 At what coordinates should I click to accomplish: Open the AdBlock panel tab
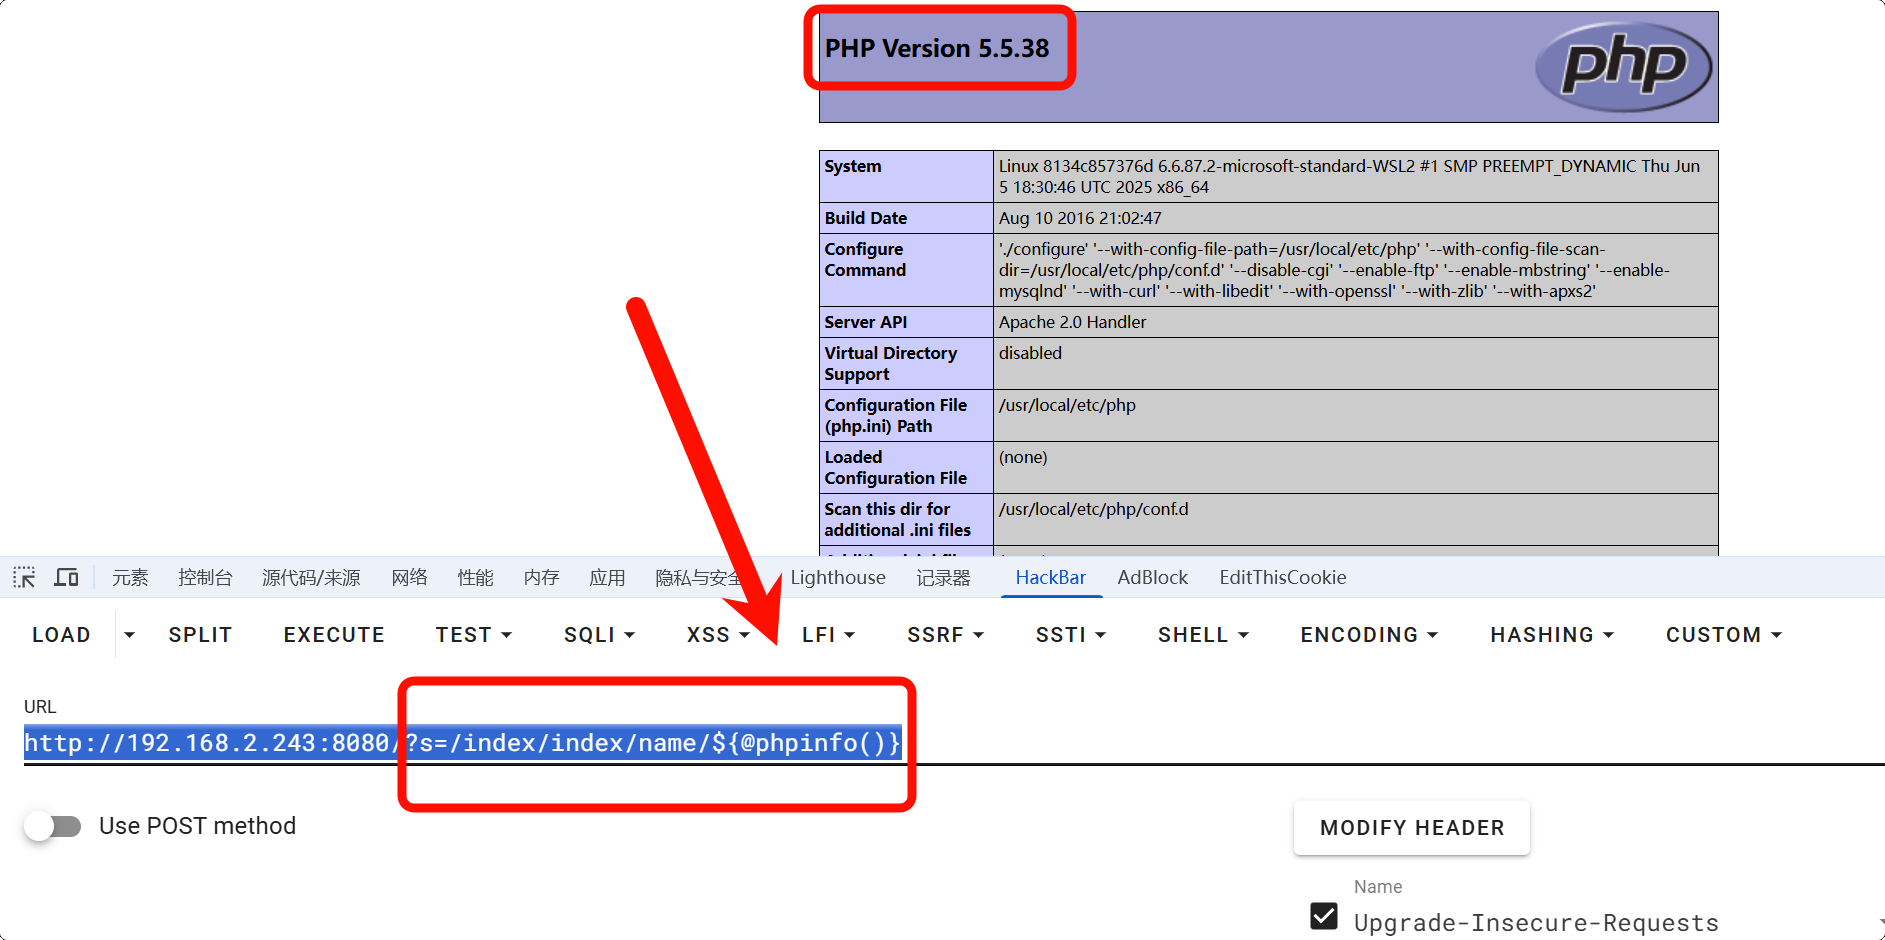click(x=1152, y=577)
